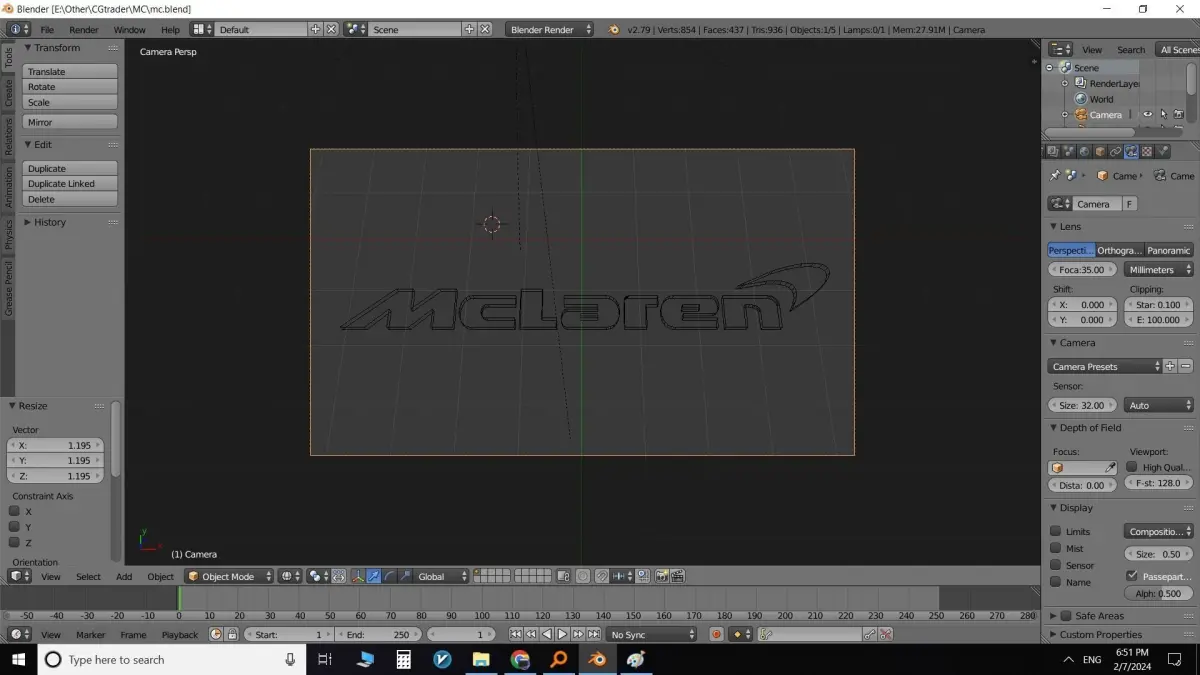Open the Add menu in 3D viewport header
Image resolution: width=1200 pixels, height=675 pixels.
[x=124, y=576]
